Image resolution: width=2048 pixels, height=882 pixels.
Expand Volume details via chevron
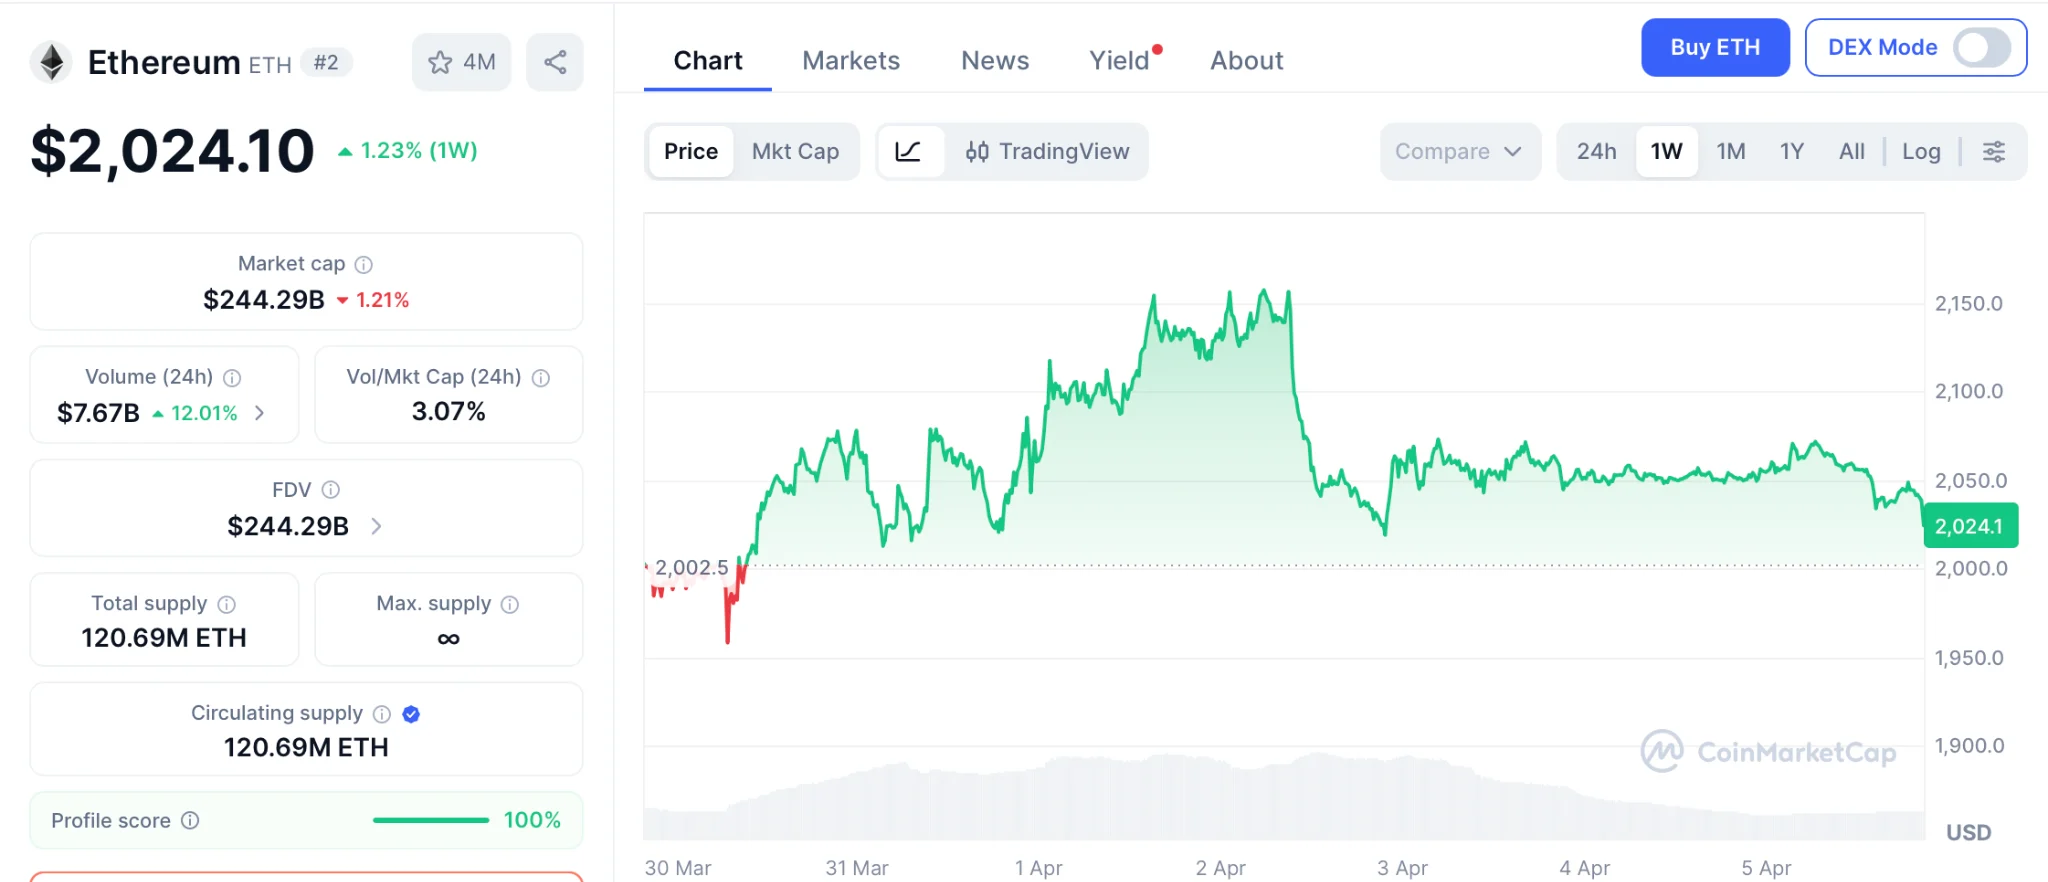pos(258,412)
